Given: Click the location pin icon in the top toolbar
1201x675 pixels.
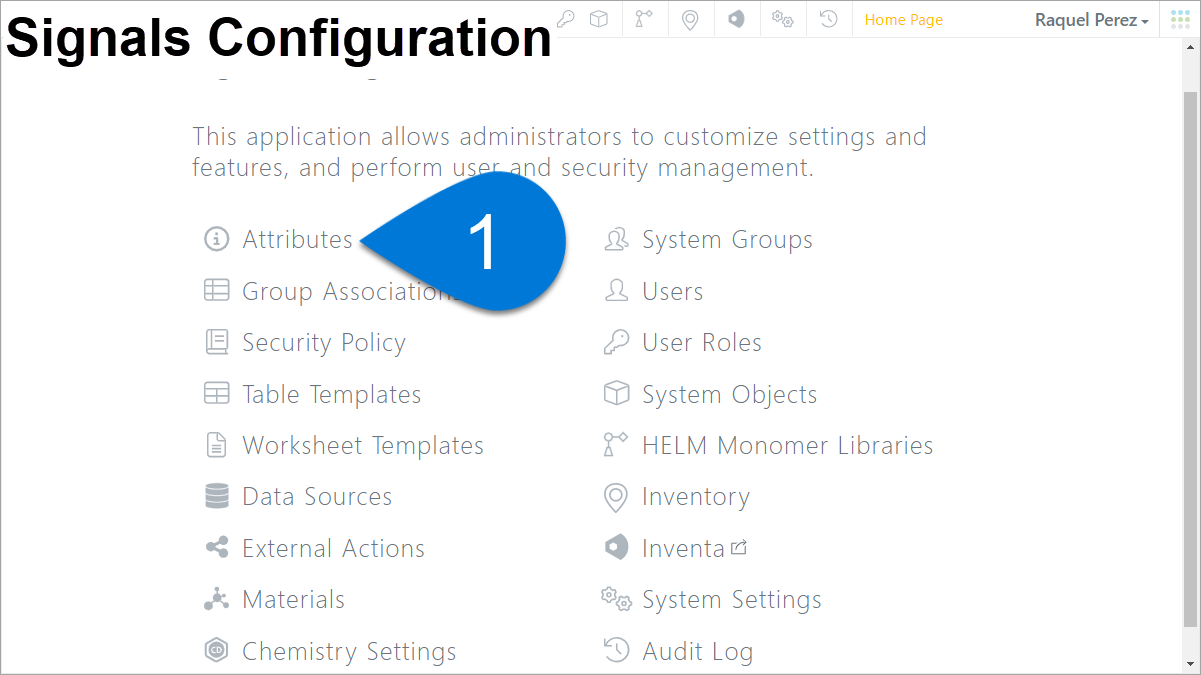Looking at the screenshot, I should 689,20.
